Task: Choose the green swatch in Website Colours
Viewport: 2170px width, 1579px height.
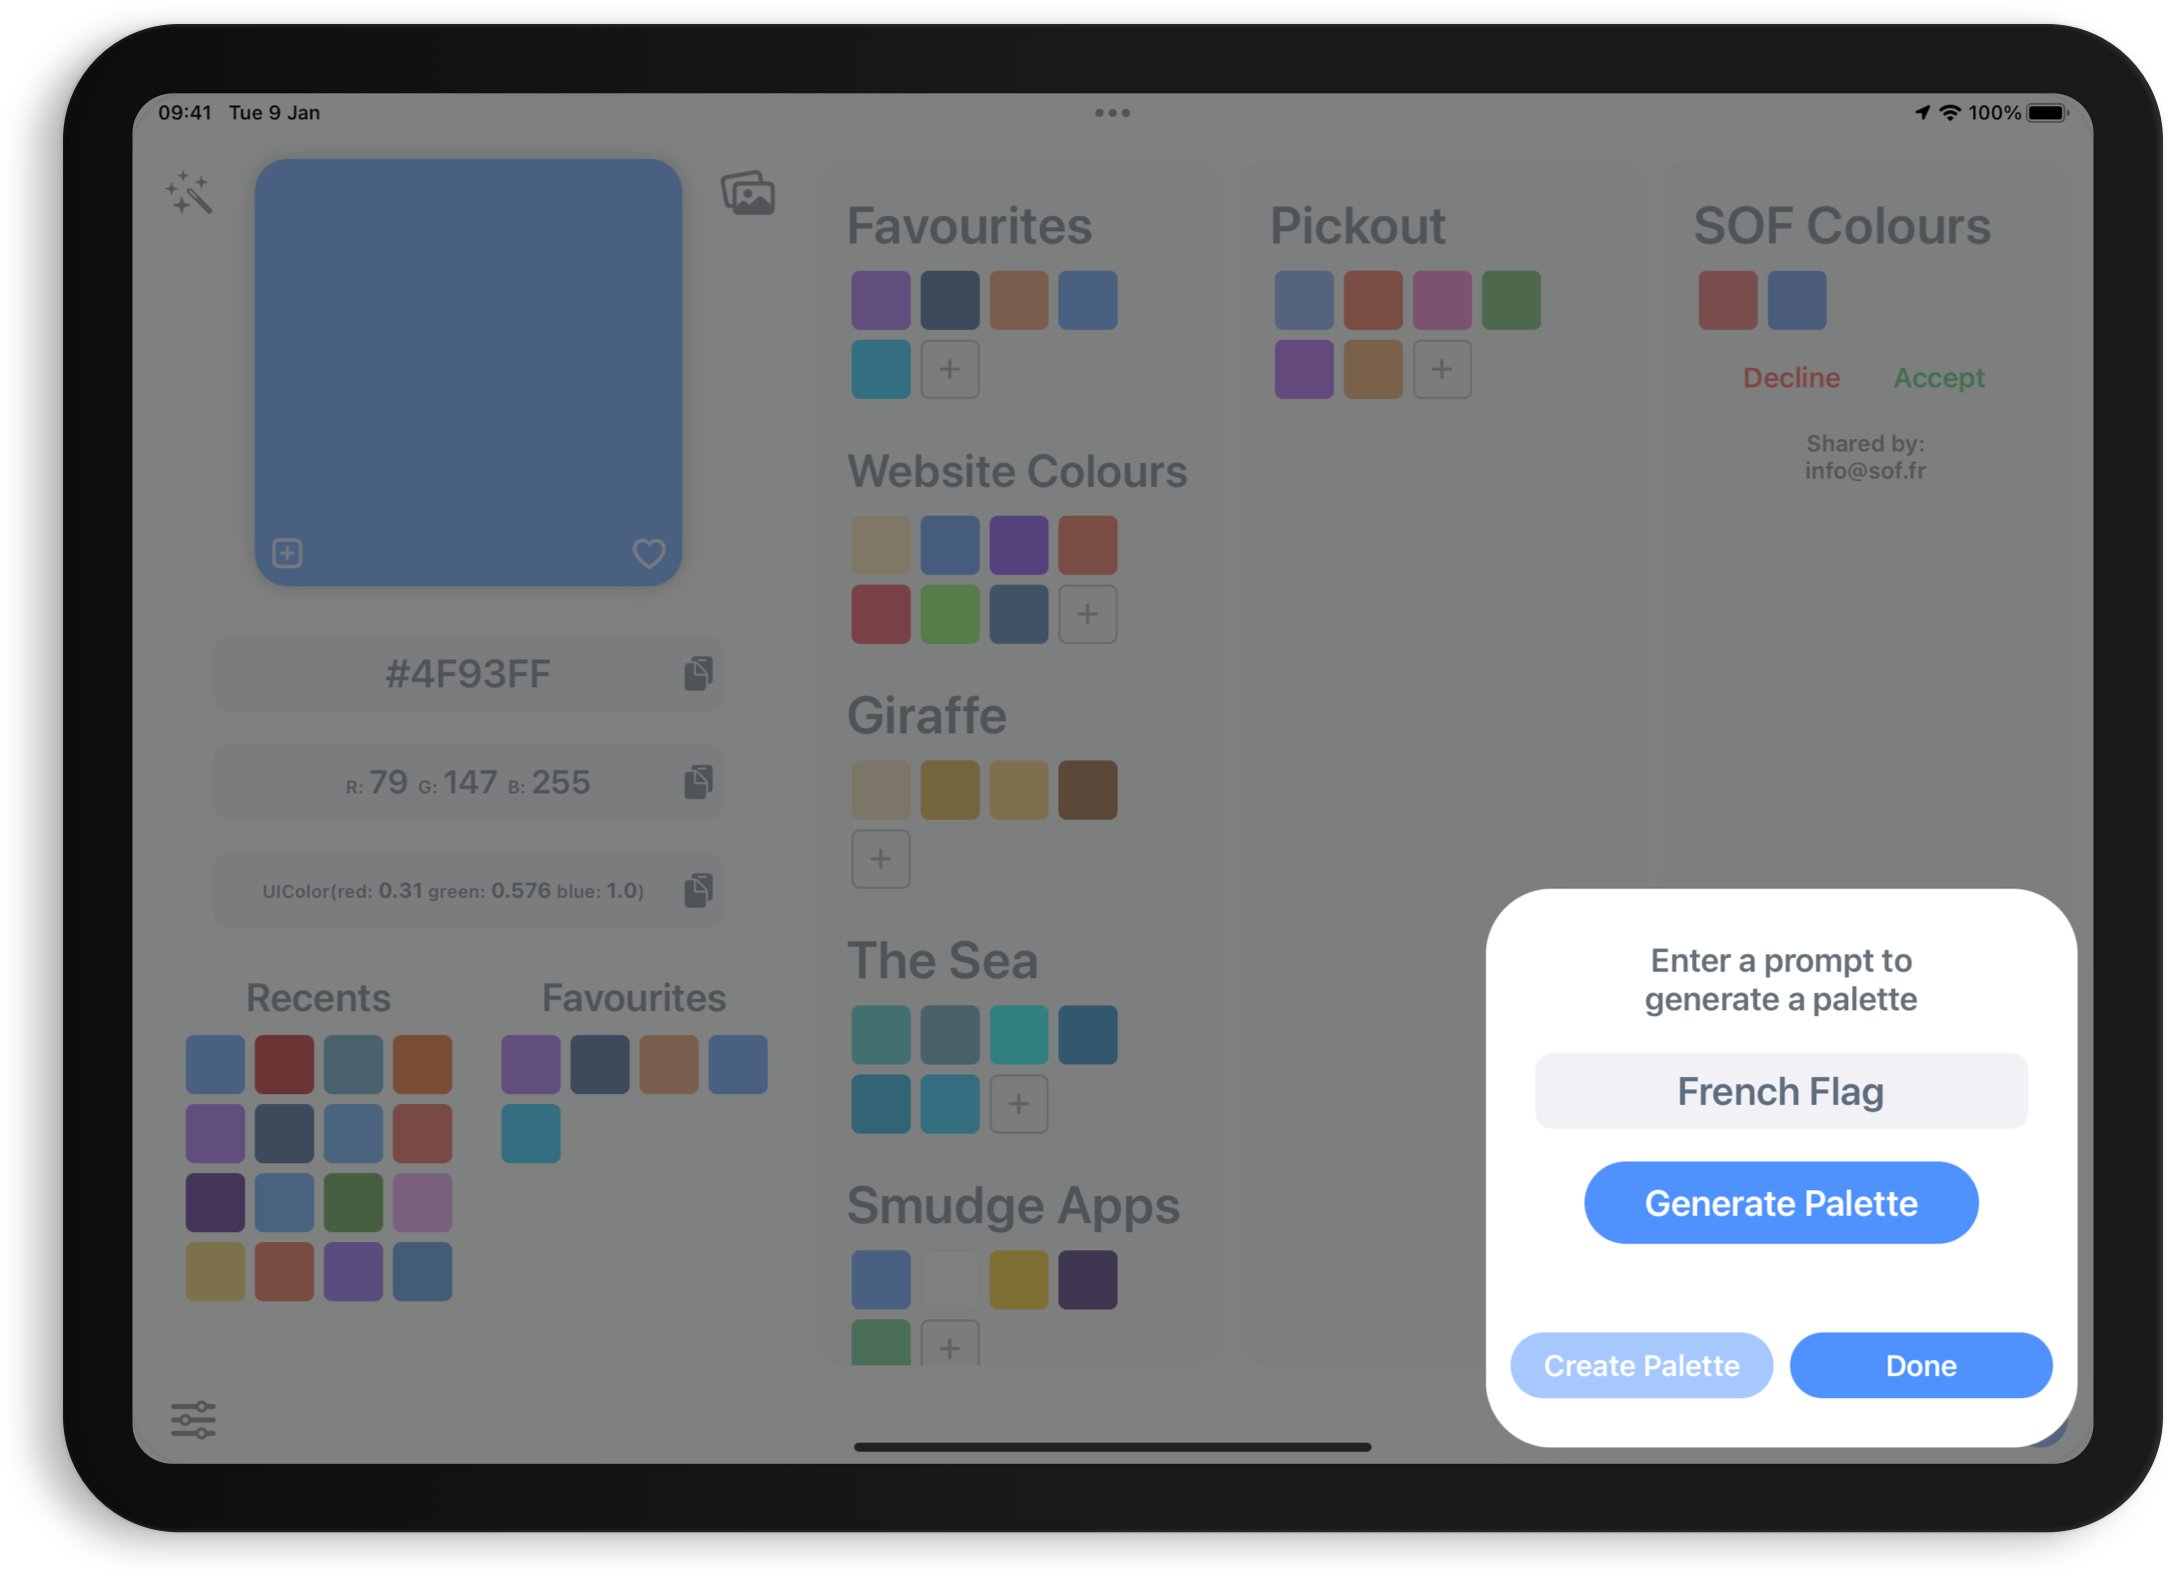Action: point(950,614)
